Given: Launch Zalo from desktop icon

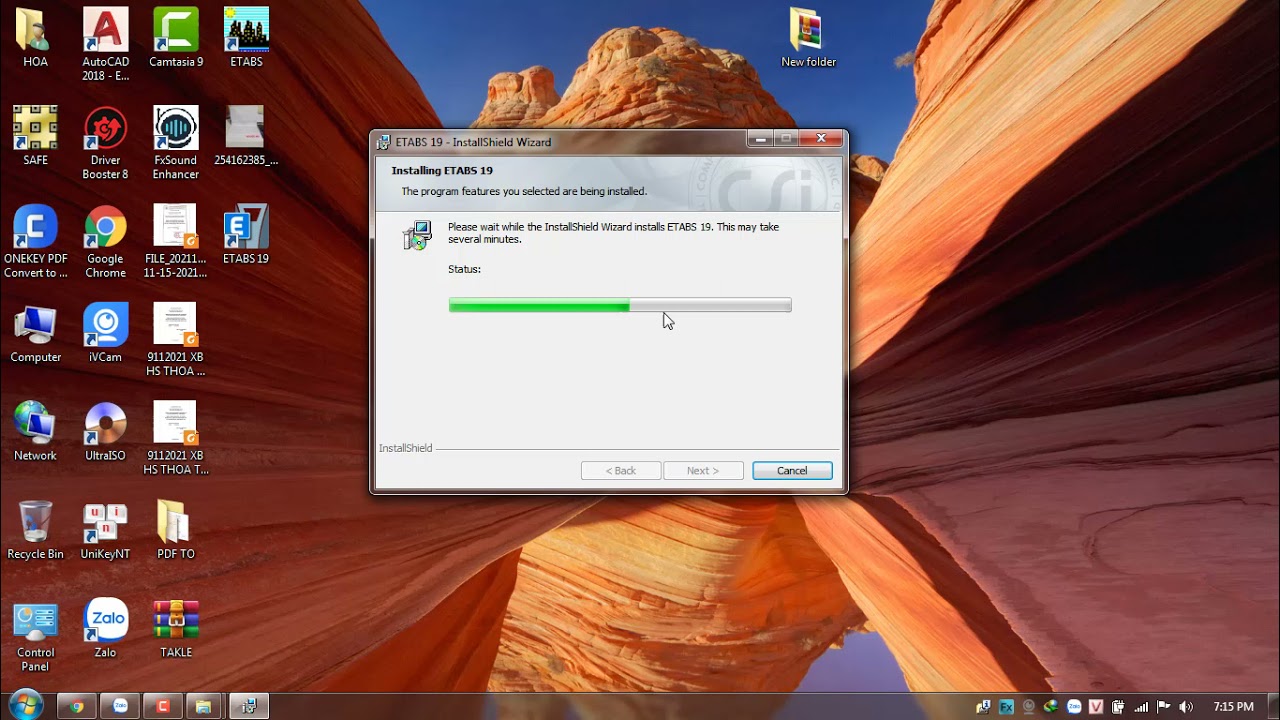Looking at the screenshot, I should [x=105, y=629].
